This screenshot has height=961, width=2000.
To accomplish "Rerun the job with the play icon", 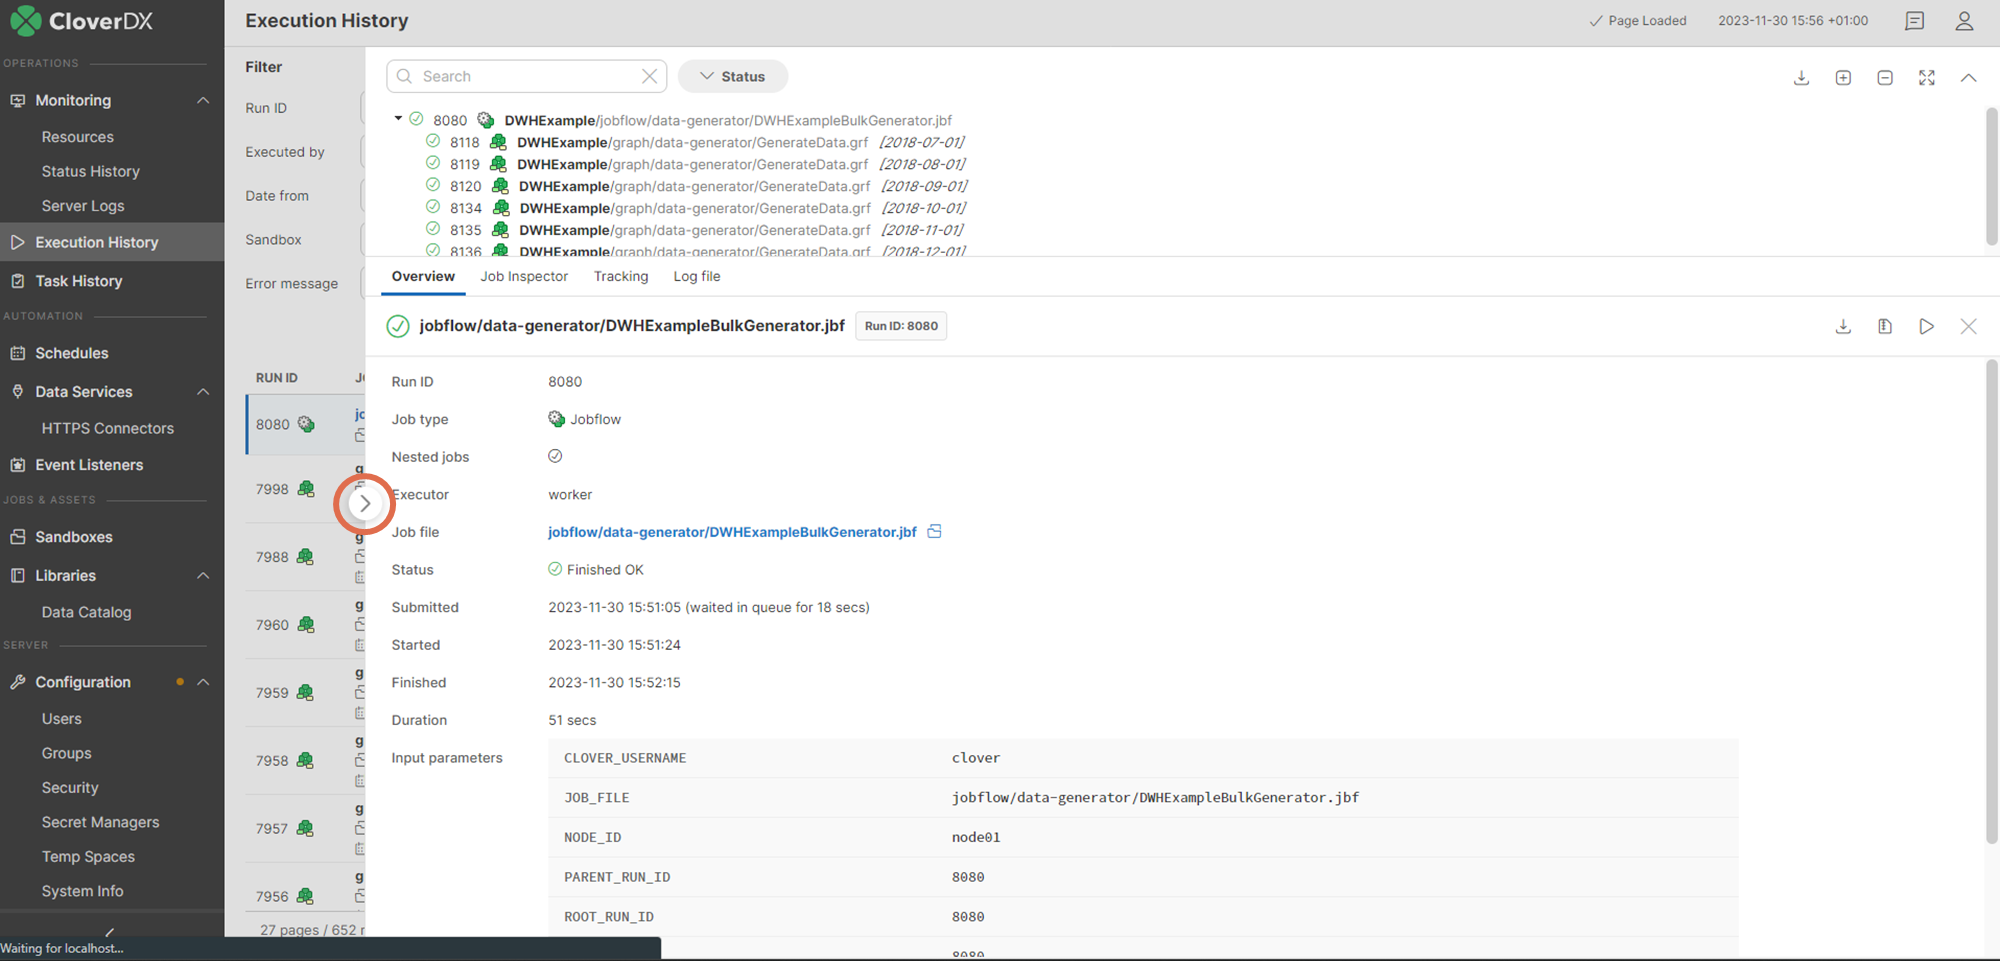I will click(x=1926, y=326).
